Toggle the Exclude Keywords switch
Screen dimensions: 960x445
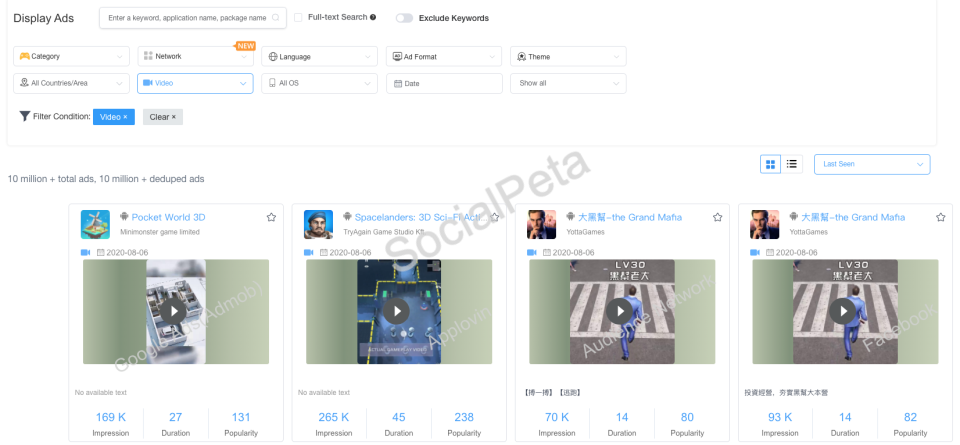(404, 18)
